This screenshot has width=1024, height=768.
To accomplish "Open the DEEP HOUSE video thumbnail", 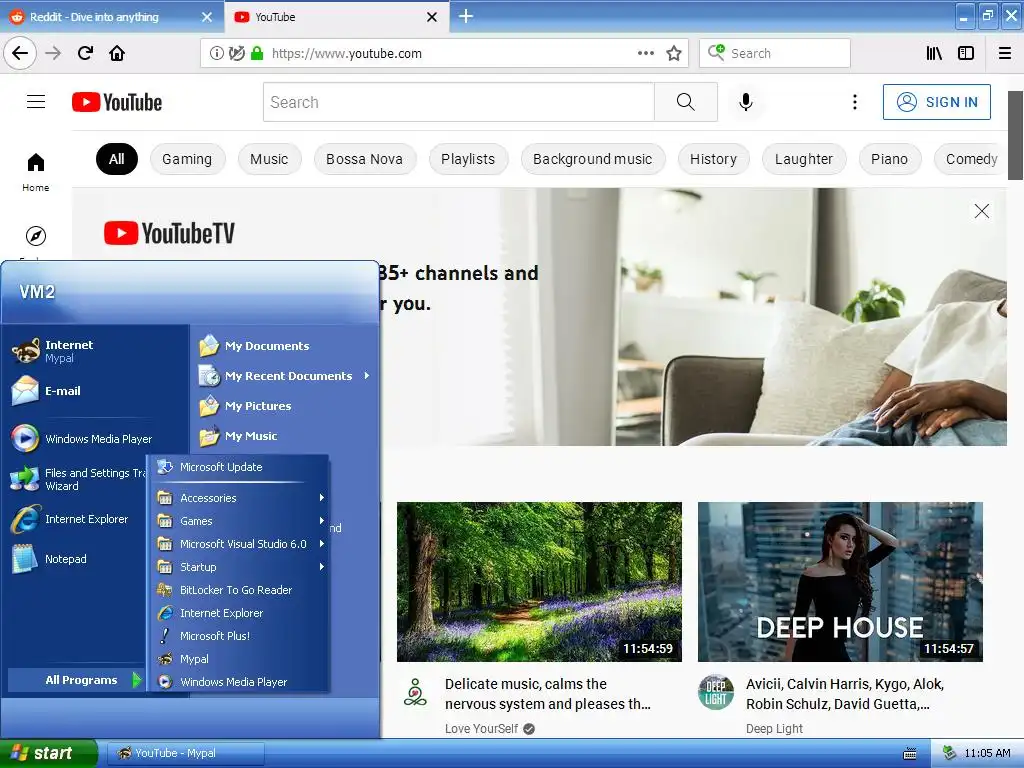I will tap(840, 582).
